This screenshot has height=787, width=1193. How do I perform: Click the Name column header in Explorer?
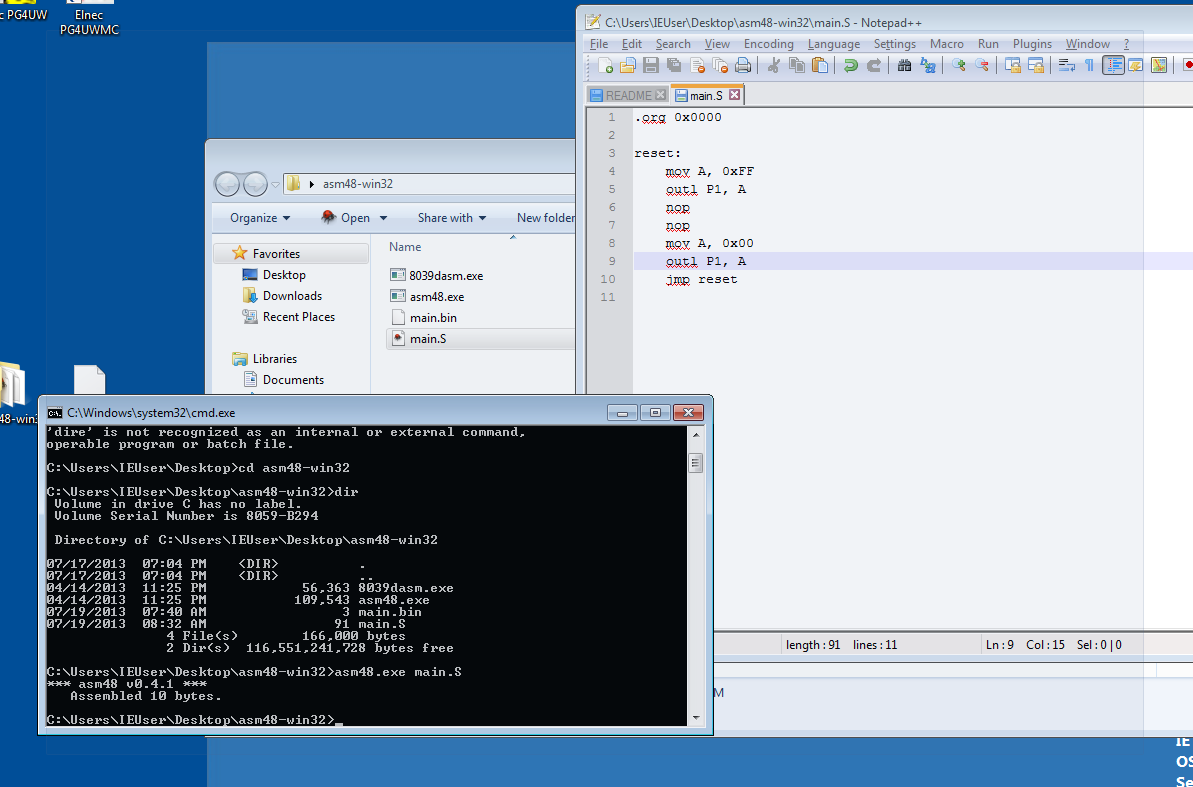click(x=405, y=247)
